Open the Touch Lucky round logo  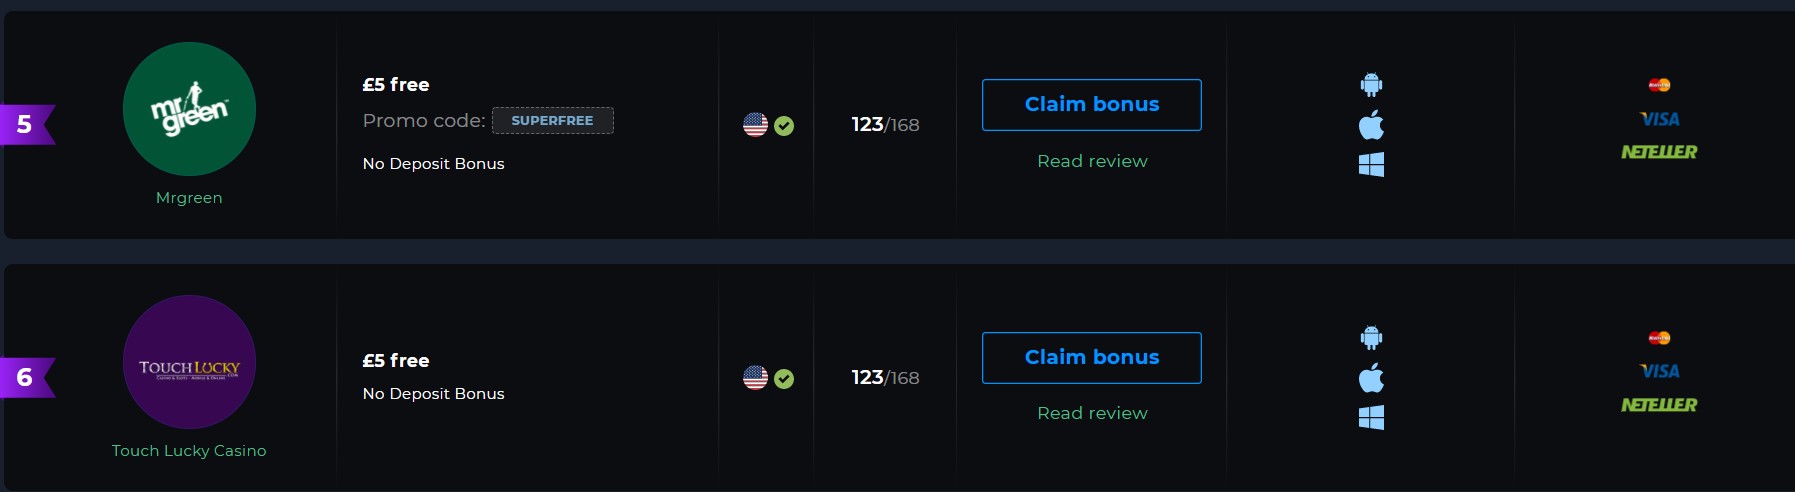click(x=189, y=362)
